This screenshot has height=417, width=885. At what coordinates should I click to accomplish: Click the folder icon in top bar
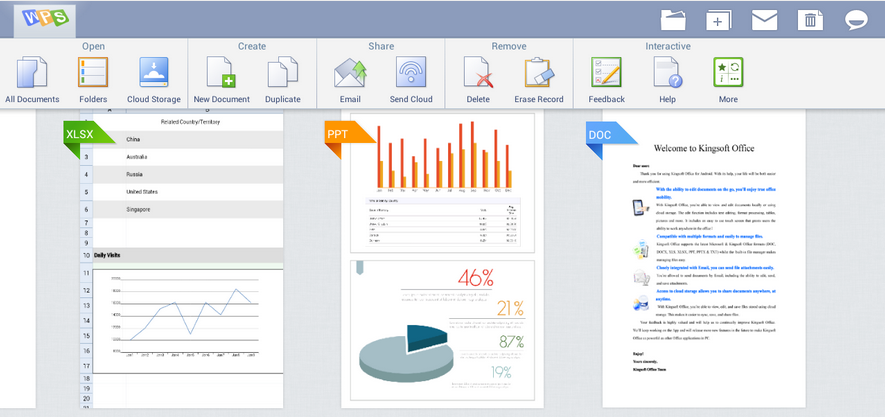(673, 20)
